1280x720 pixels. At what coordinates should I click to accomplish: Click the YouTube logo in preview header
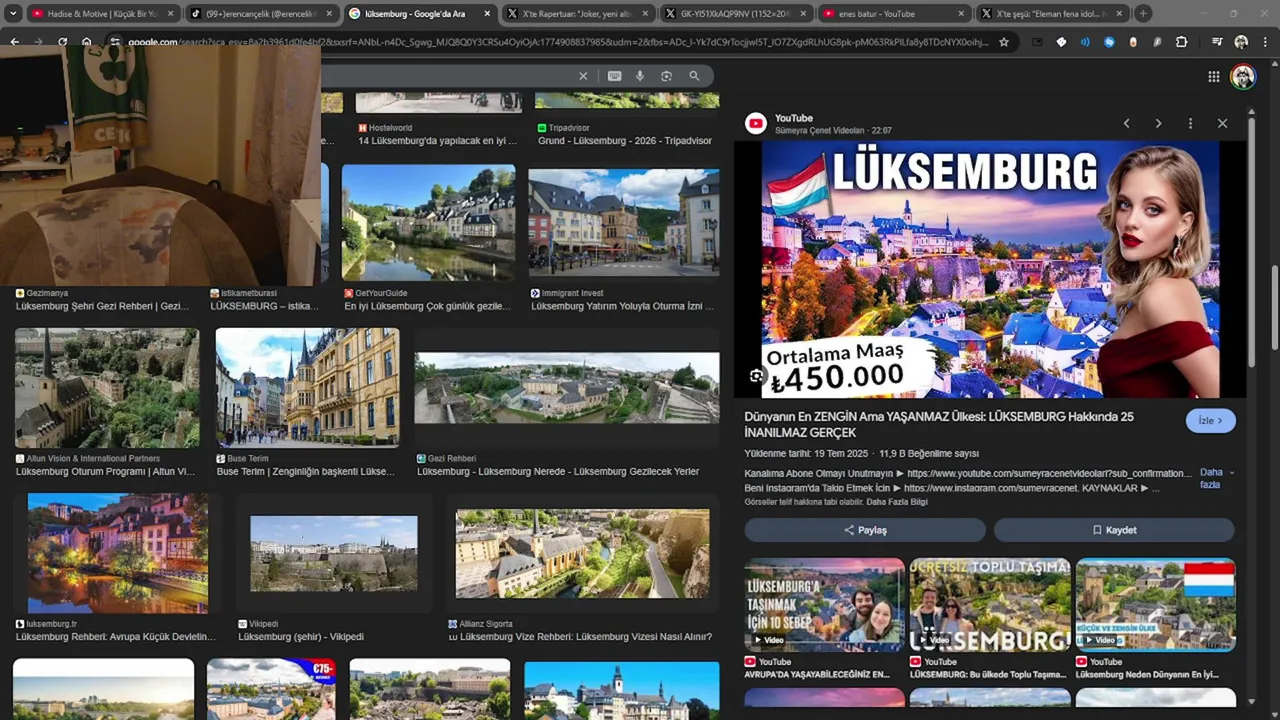(756, 123)
